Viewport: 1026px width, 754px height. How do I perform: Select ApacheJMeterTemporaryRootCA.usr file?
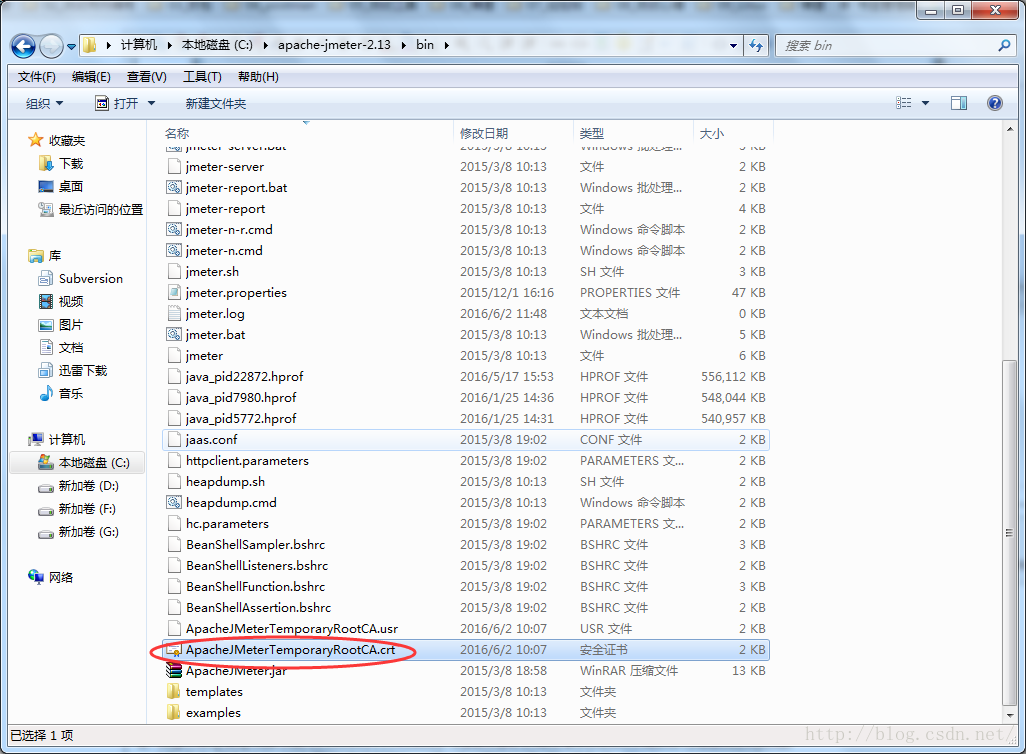pos(292,628)
